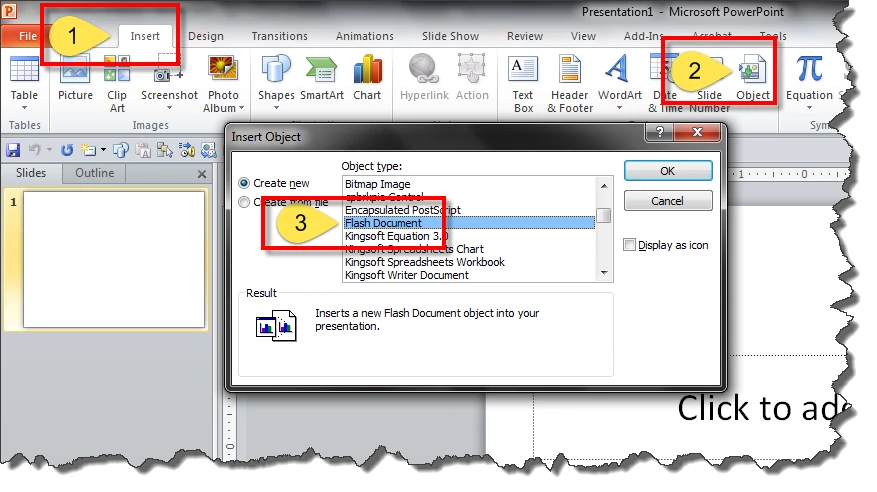The height and width of the screenshot is (492, 877).
Task: Click the chart-style icon at quick access toolbar end
Action: (x=209, y=150)
